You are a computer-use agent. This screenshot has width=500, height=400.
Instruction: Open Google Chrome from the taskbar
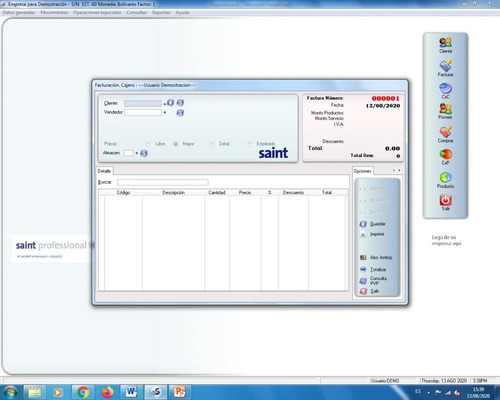pos(83,392)
